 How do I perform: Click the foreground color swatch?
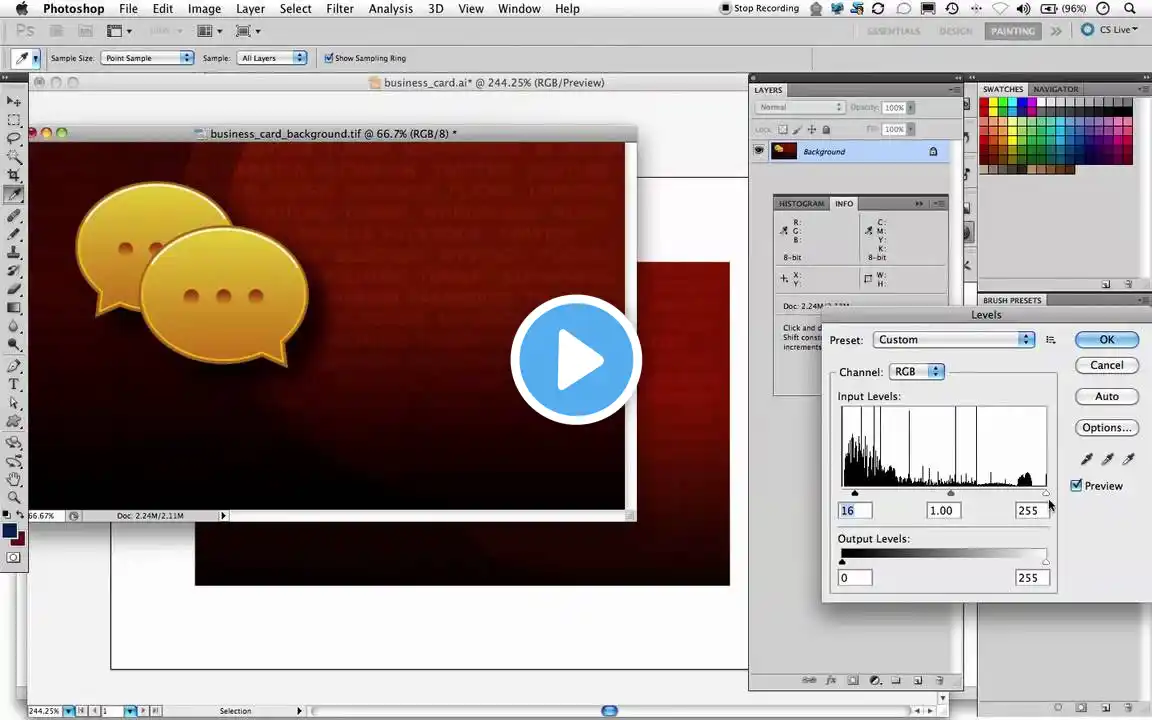pyautogui.click(x=9, y=530)
